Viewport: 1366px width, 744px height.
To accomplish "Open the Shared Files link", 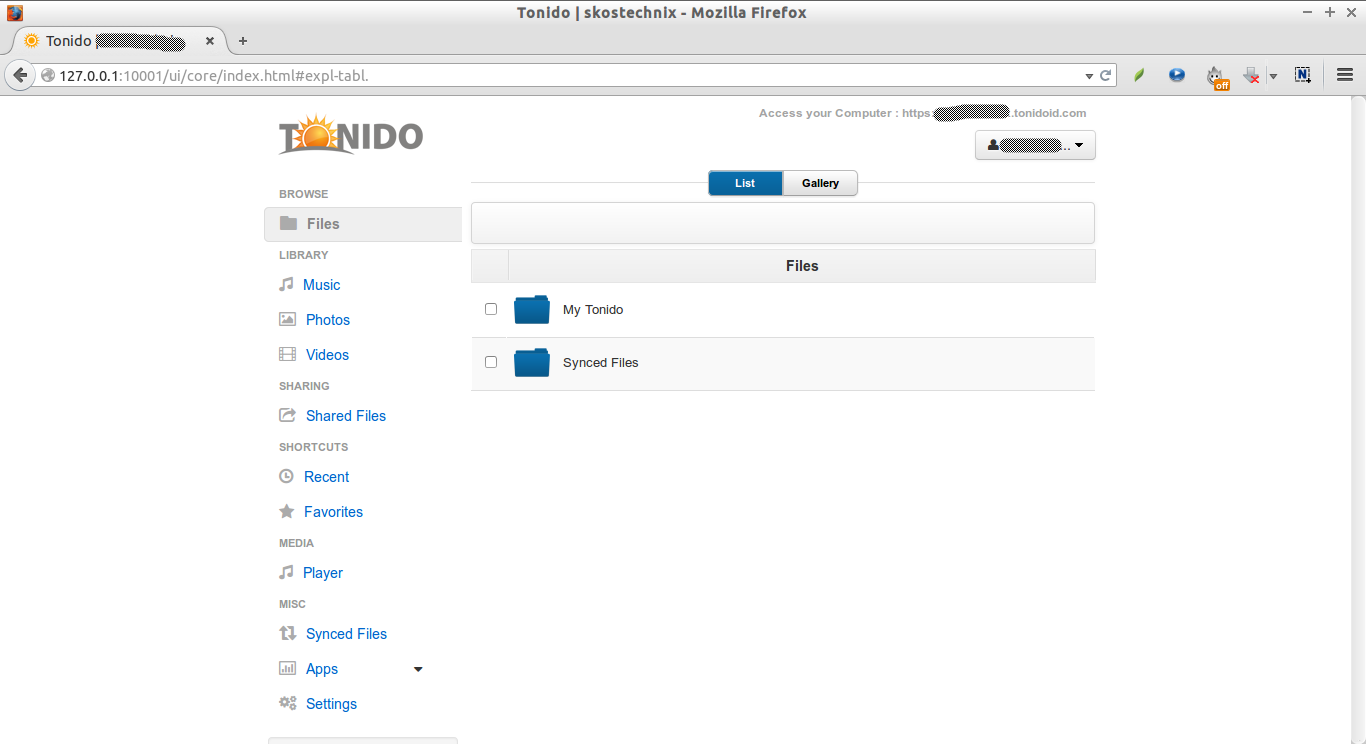I will click(346, 416).
